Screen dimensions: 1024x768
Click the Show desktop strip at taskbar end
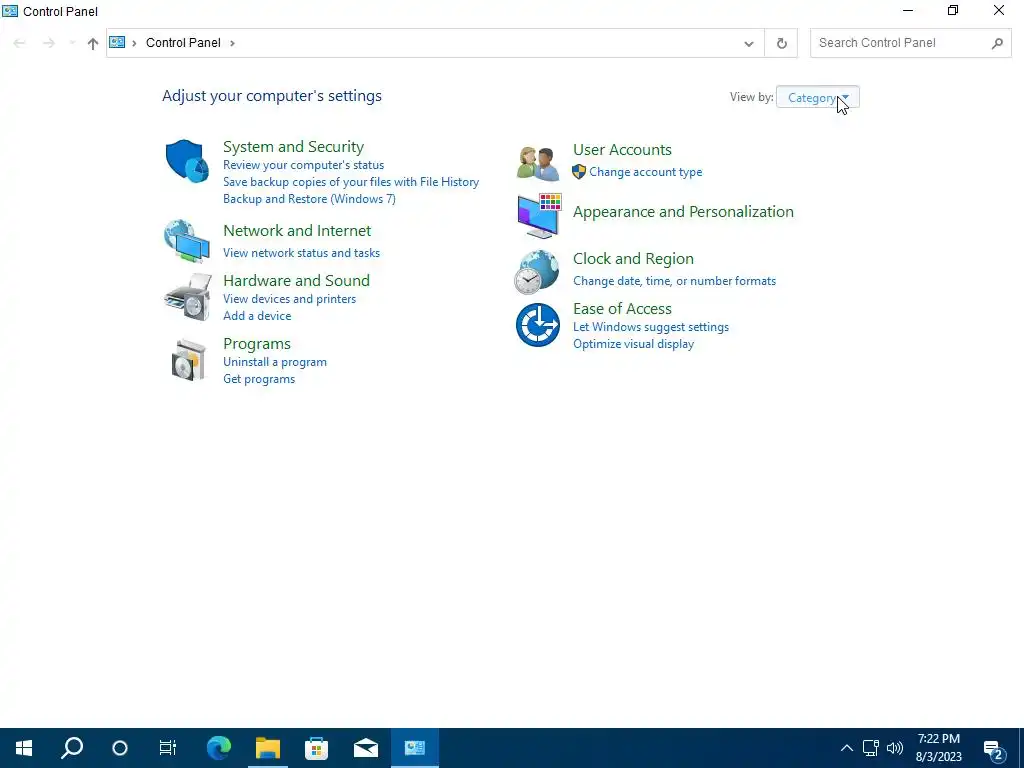[1021, 748]
